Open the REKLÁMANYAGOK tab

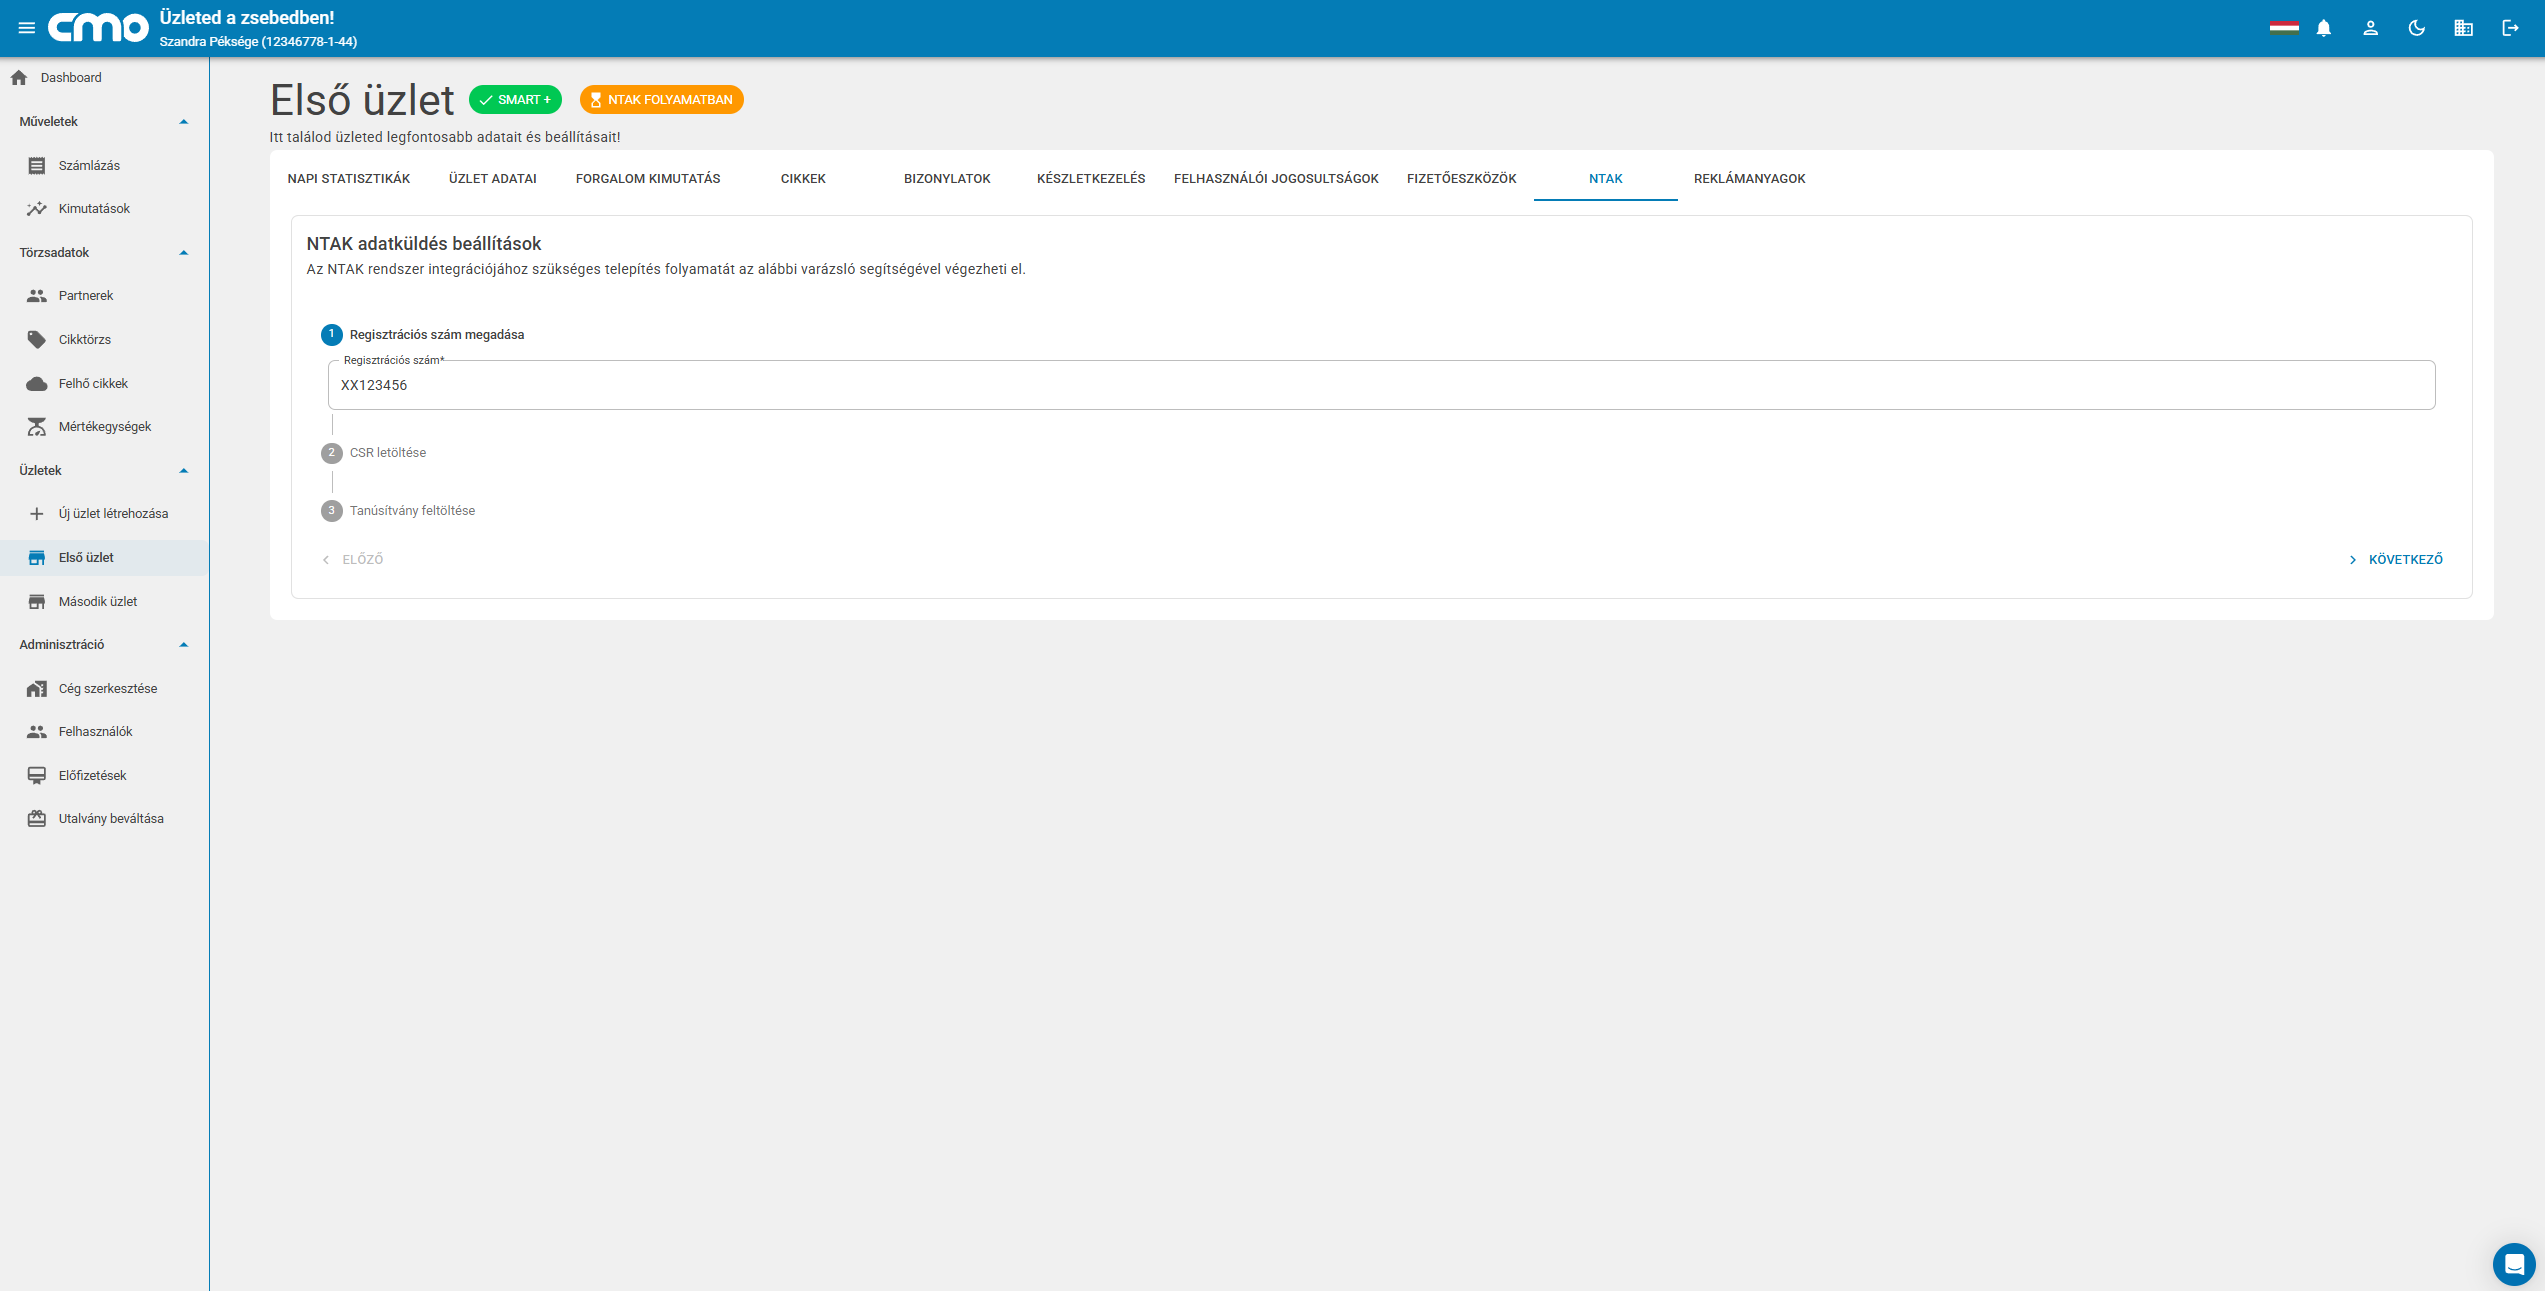1750,179
